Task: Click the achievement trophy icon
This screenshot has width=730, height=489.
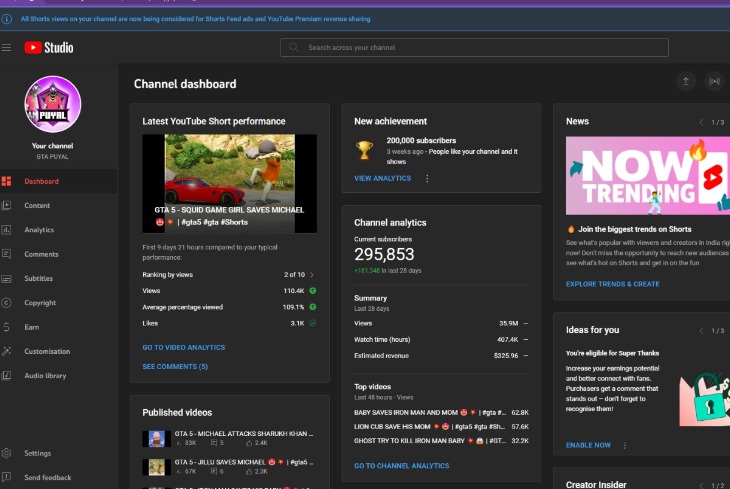Action: 364,150
